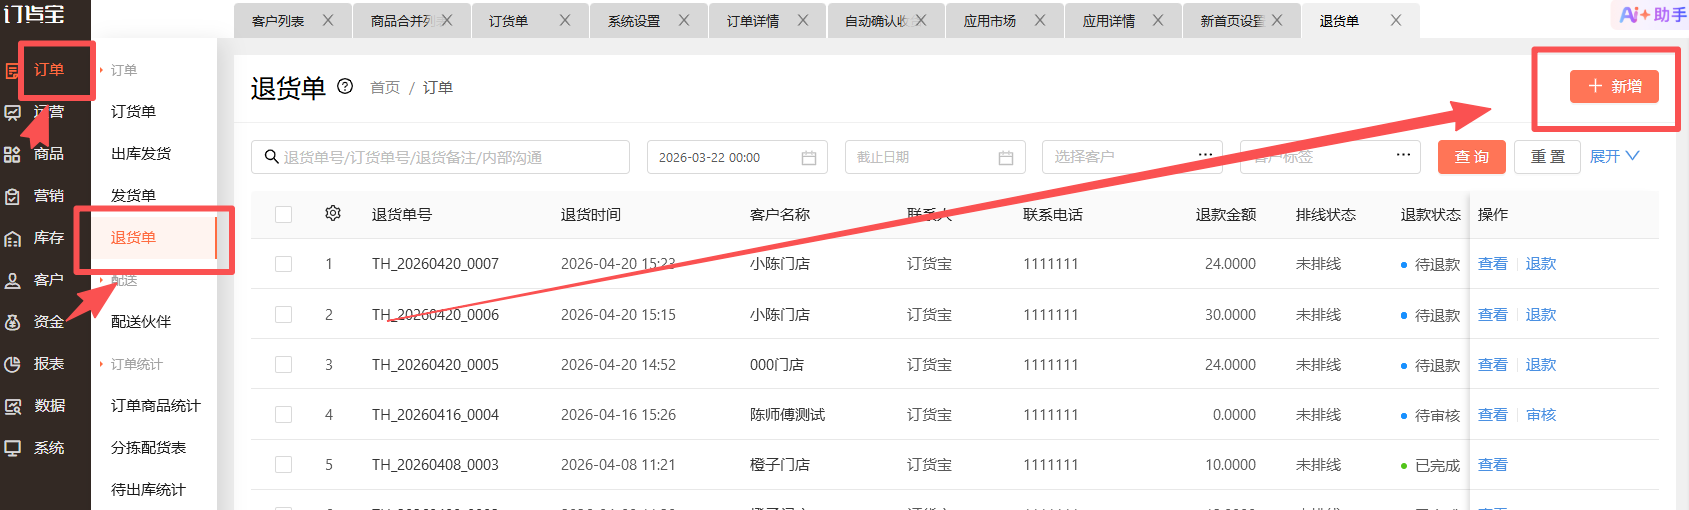Collapse the 配送 submenu group header
The height and width of the screenshot is (510, 1689).
pos(124,280)
